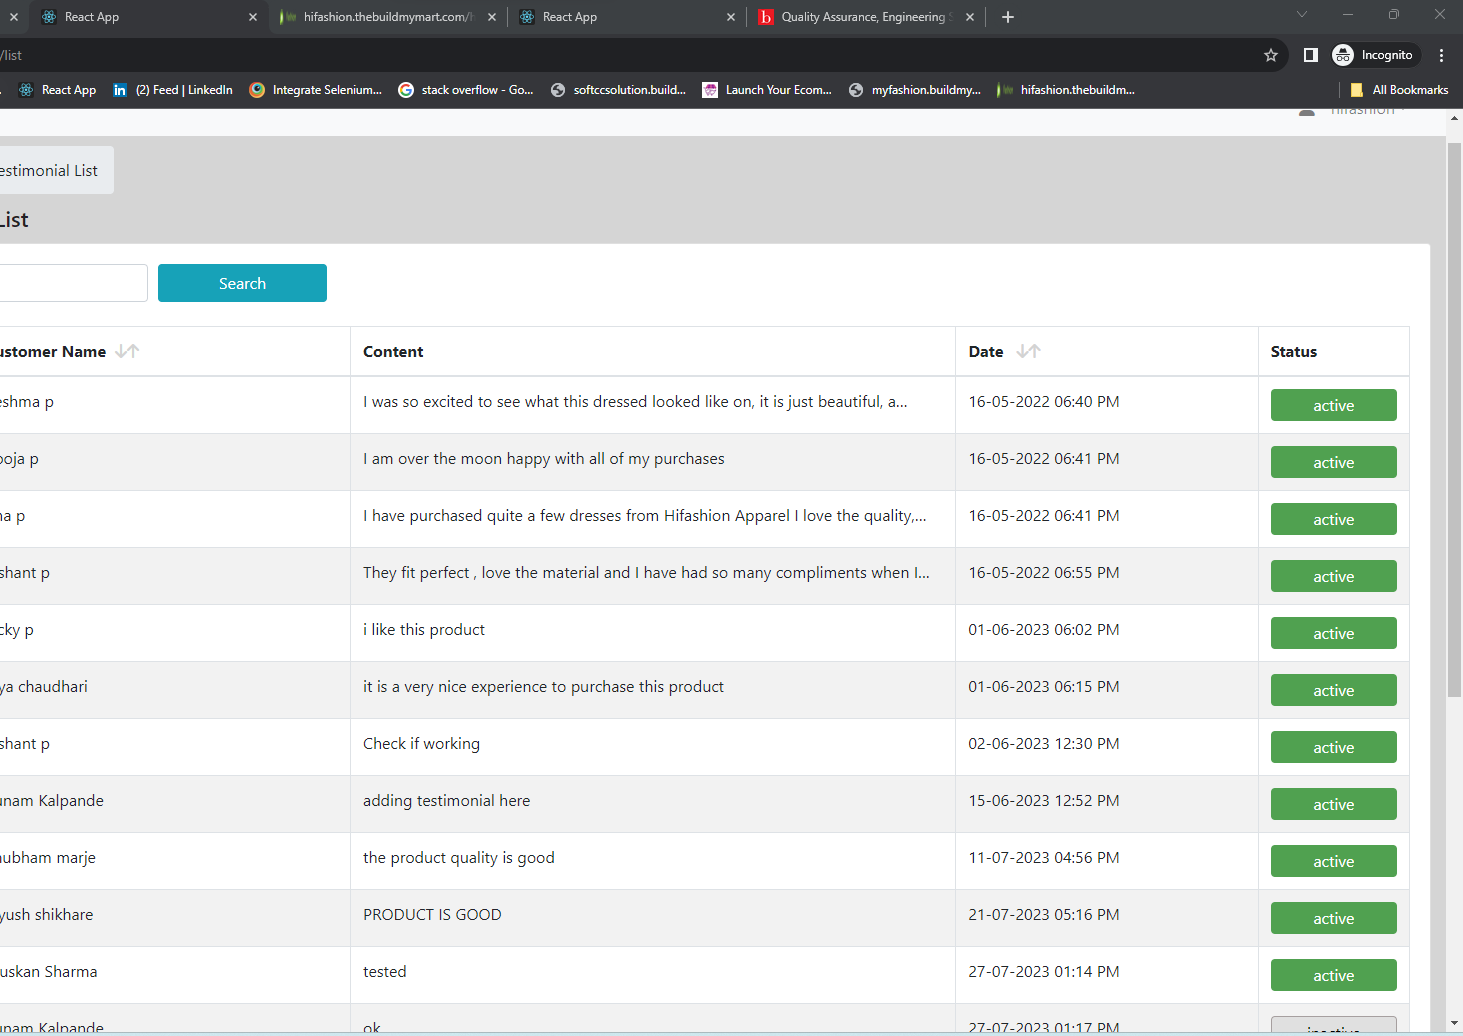Close the hifashion.thebuildmymart.com tab
The width and height of the screenshot is (1463, 1036).
(x=492, y=17)
